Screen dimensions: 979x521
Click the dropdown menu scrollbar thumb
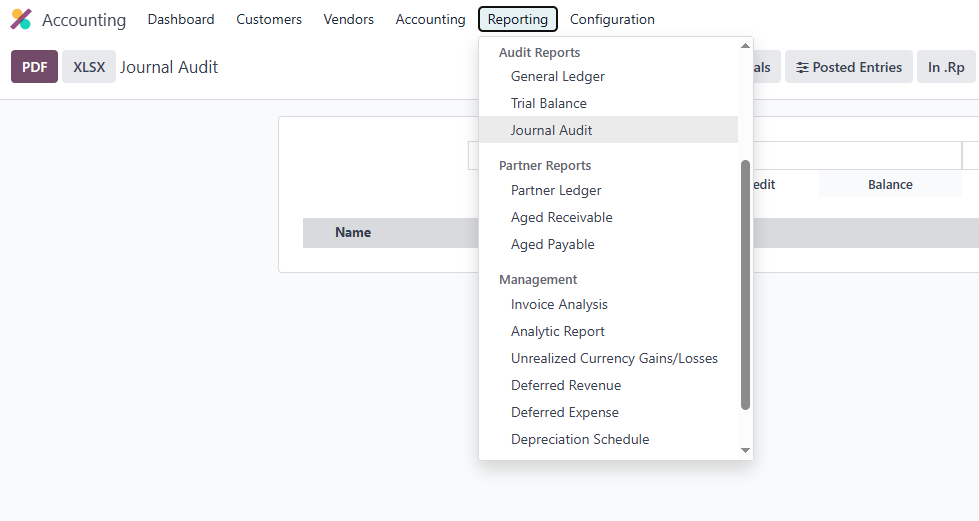point(745,285)
